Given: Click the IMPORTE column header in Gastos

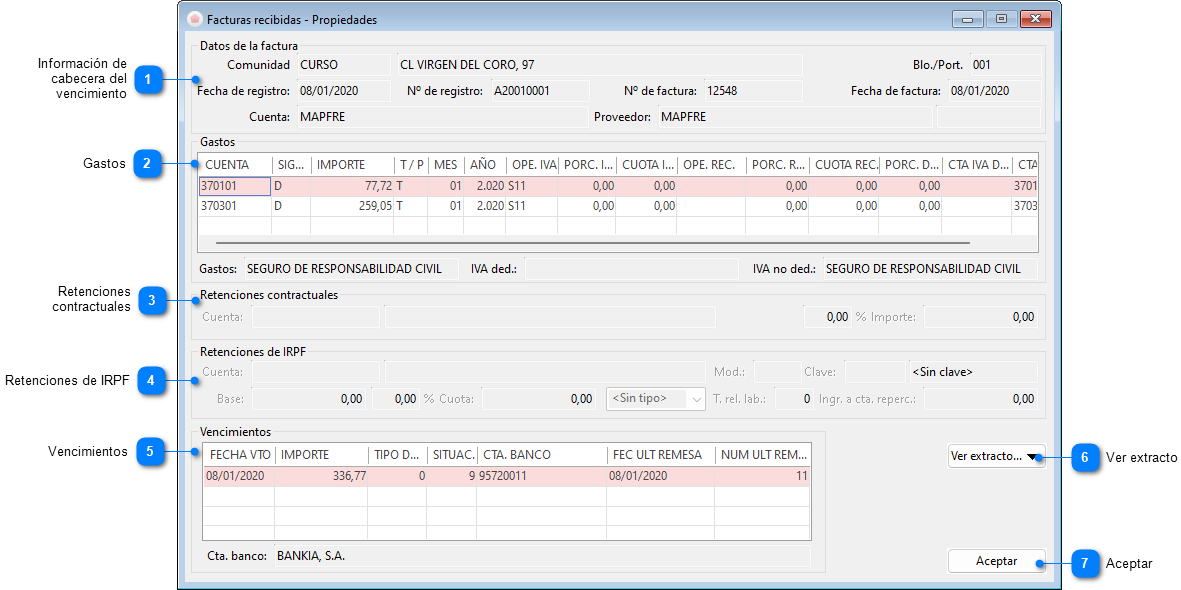Looking at the screenshot, I should (x=352, y=165).
